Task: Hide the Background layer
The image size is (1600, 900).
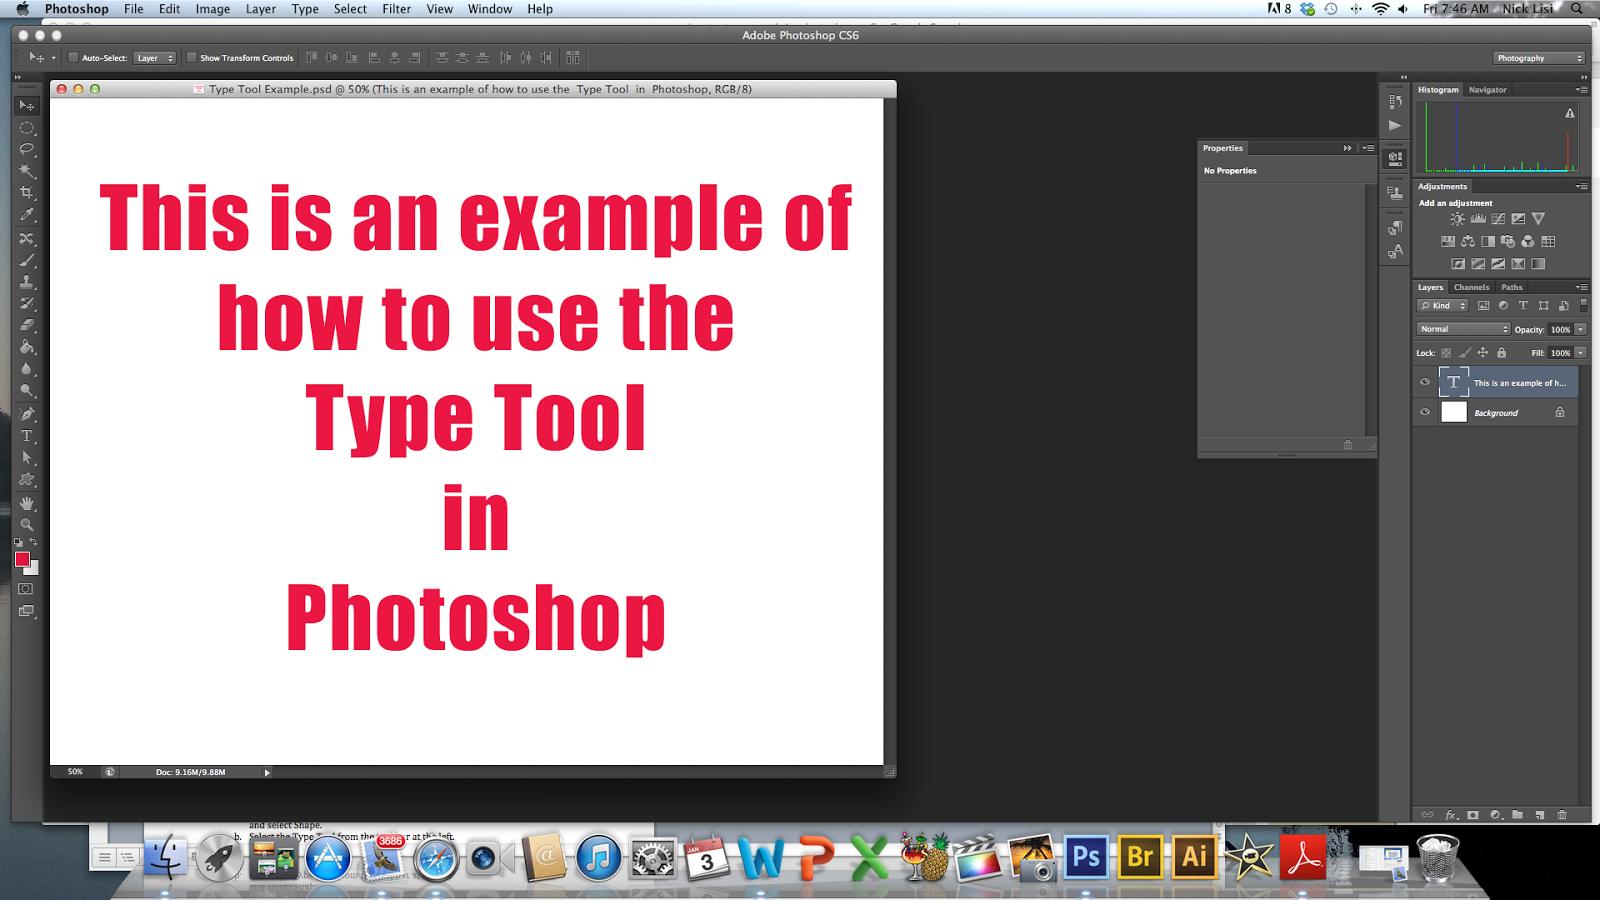Action: tap(1425, 412)
